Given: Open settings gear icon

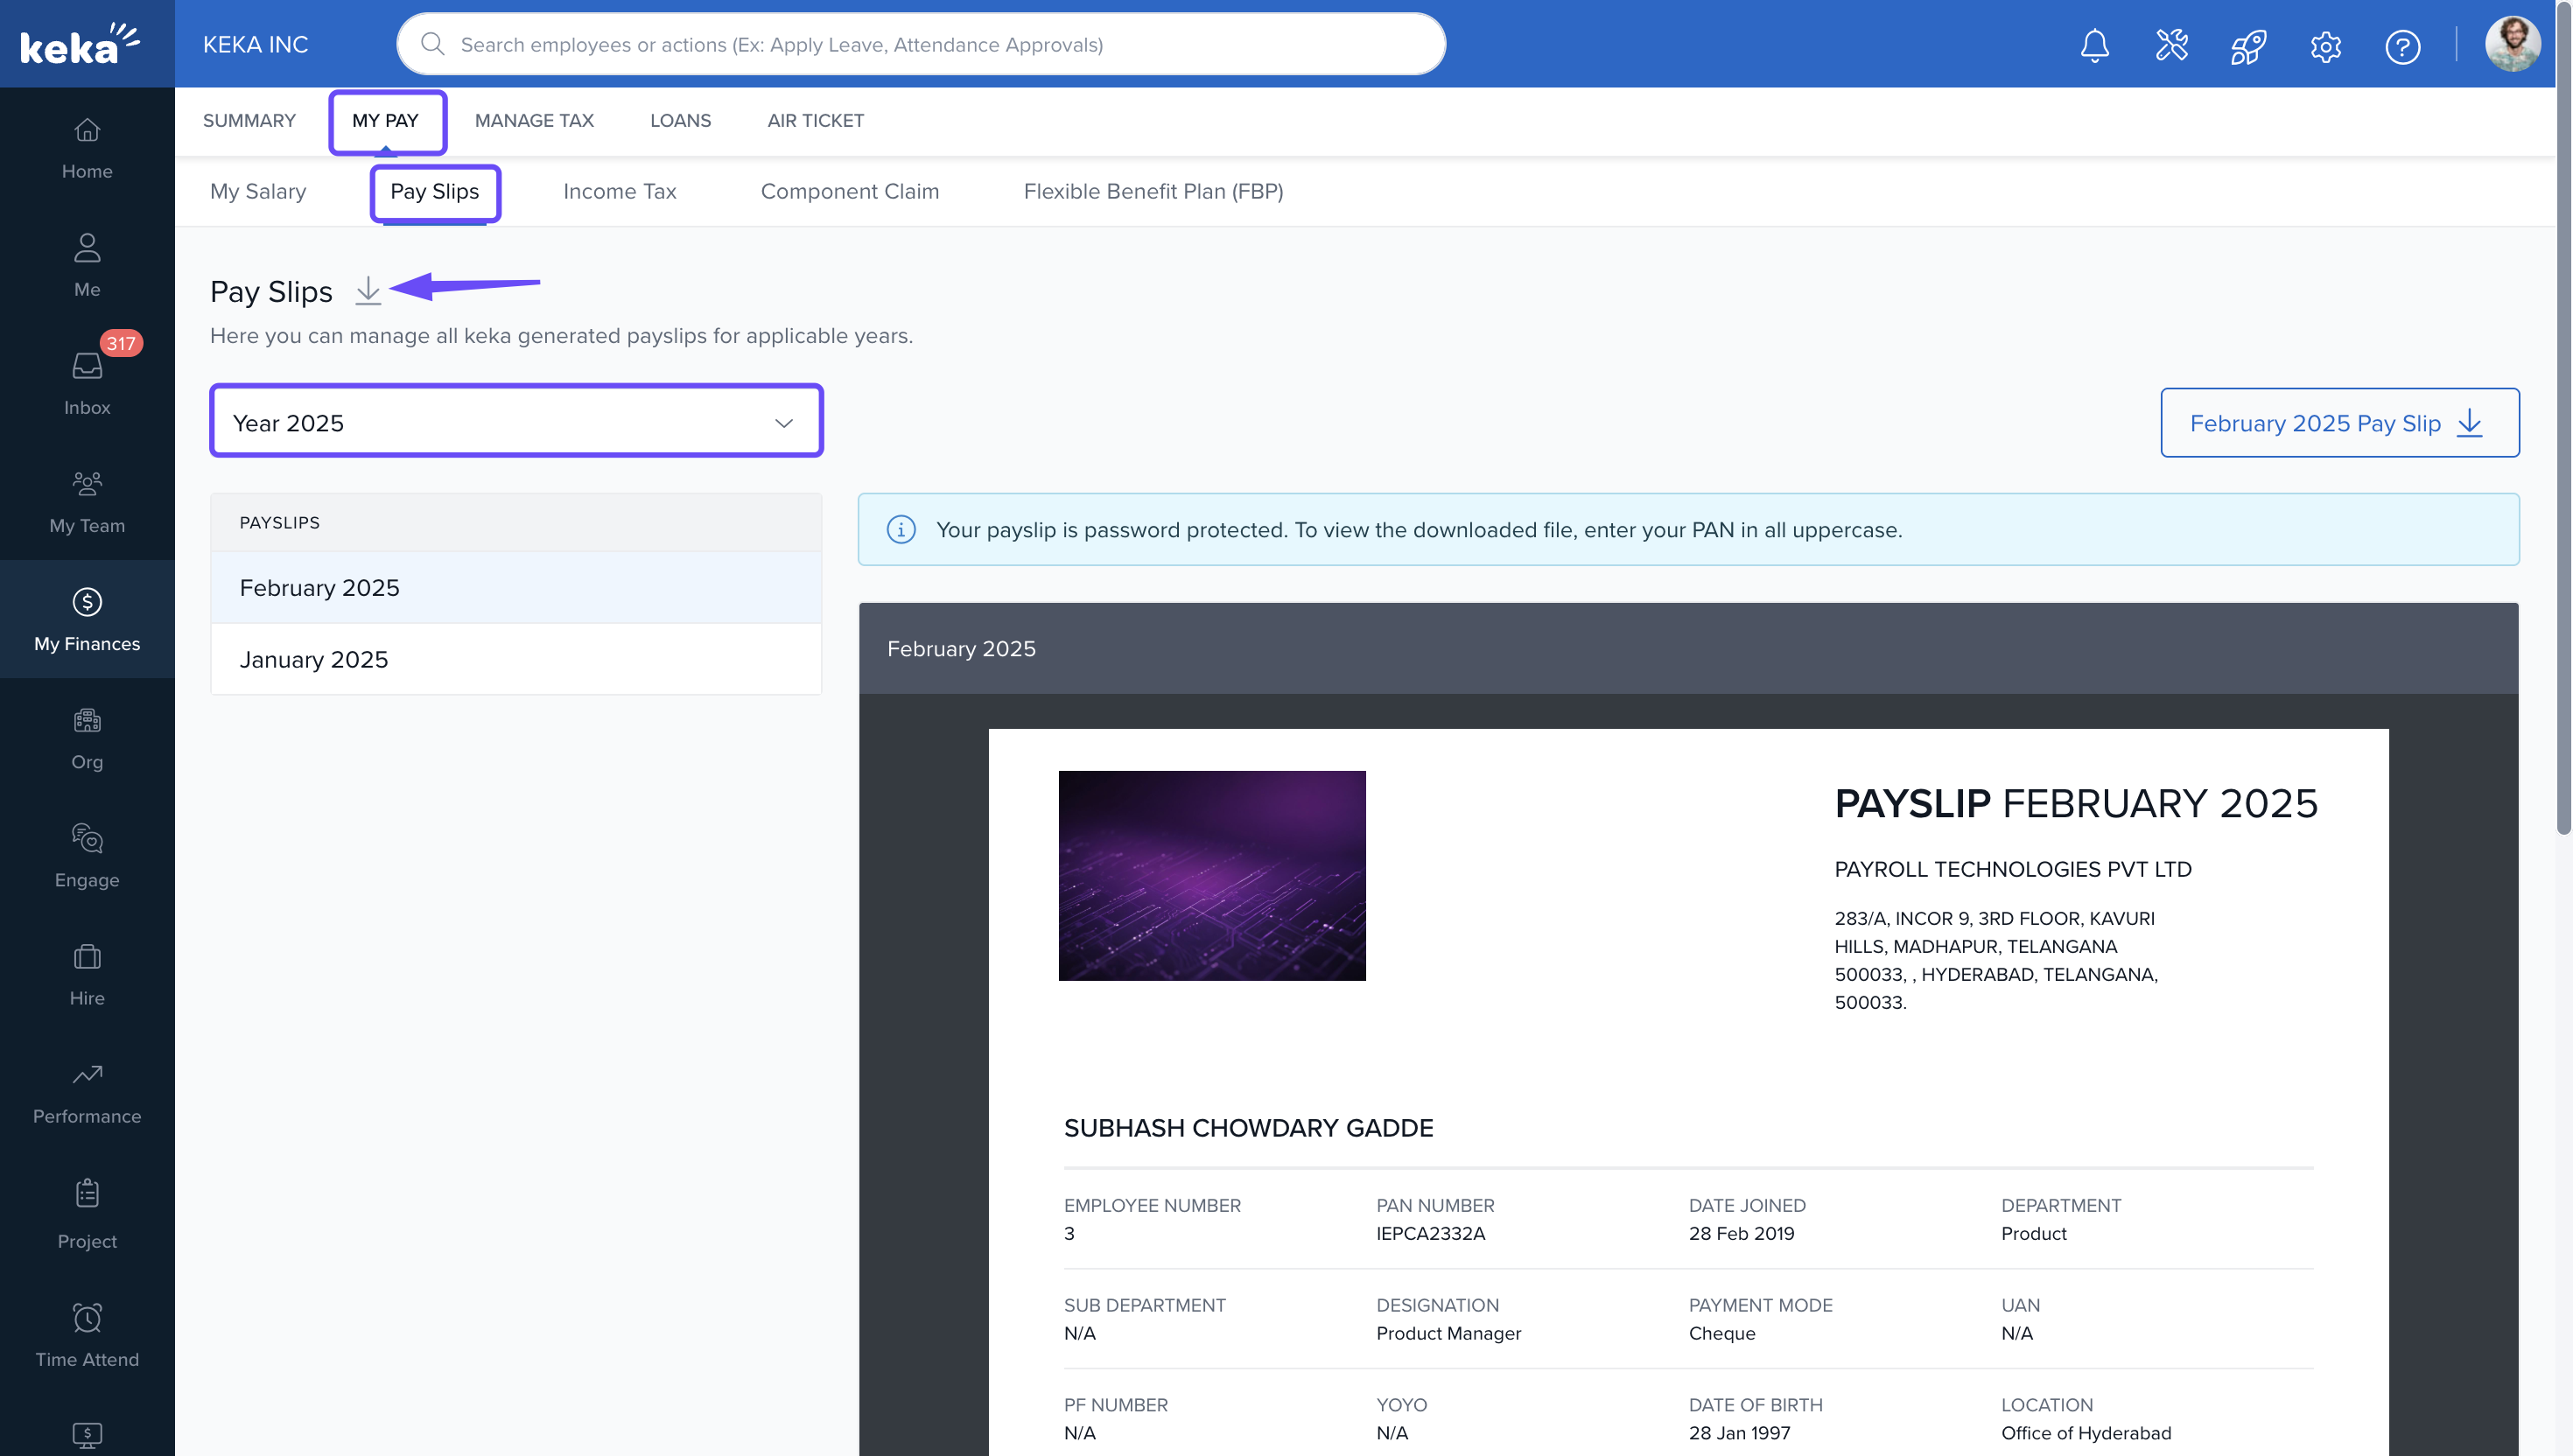Looking at the screenshot, I should [2325, 46].
